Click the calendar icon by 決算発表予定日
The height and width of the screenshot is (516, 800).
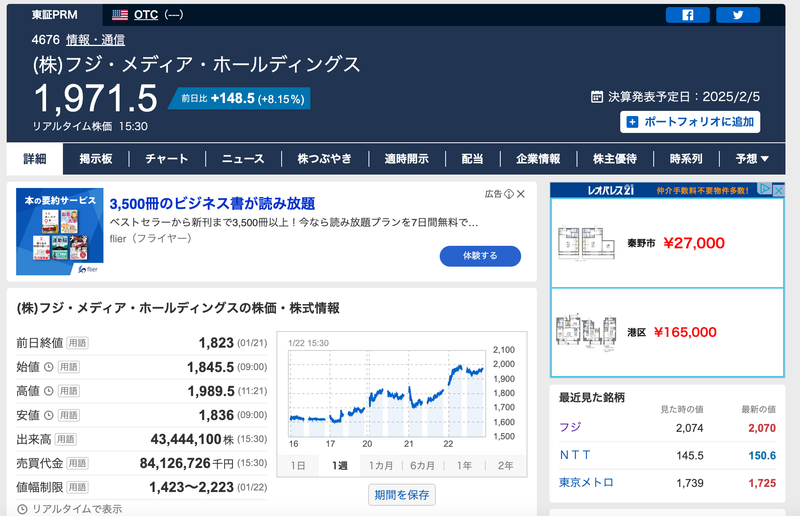(596, 96)
